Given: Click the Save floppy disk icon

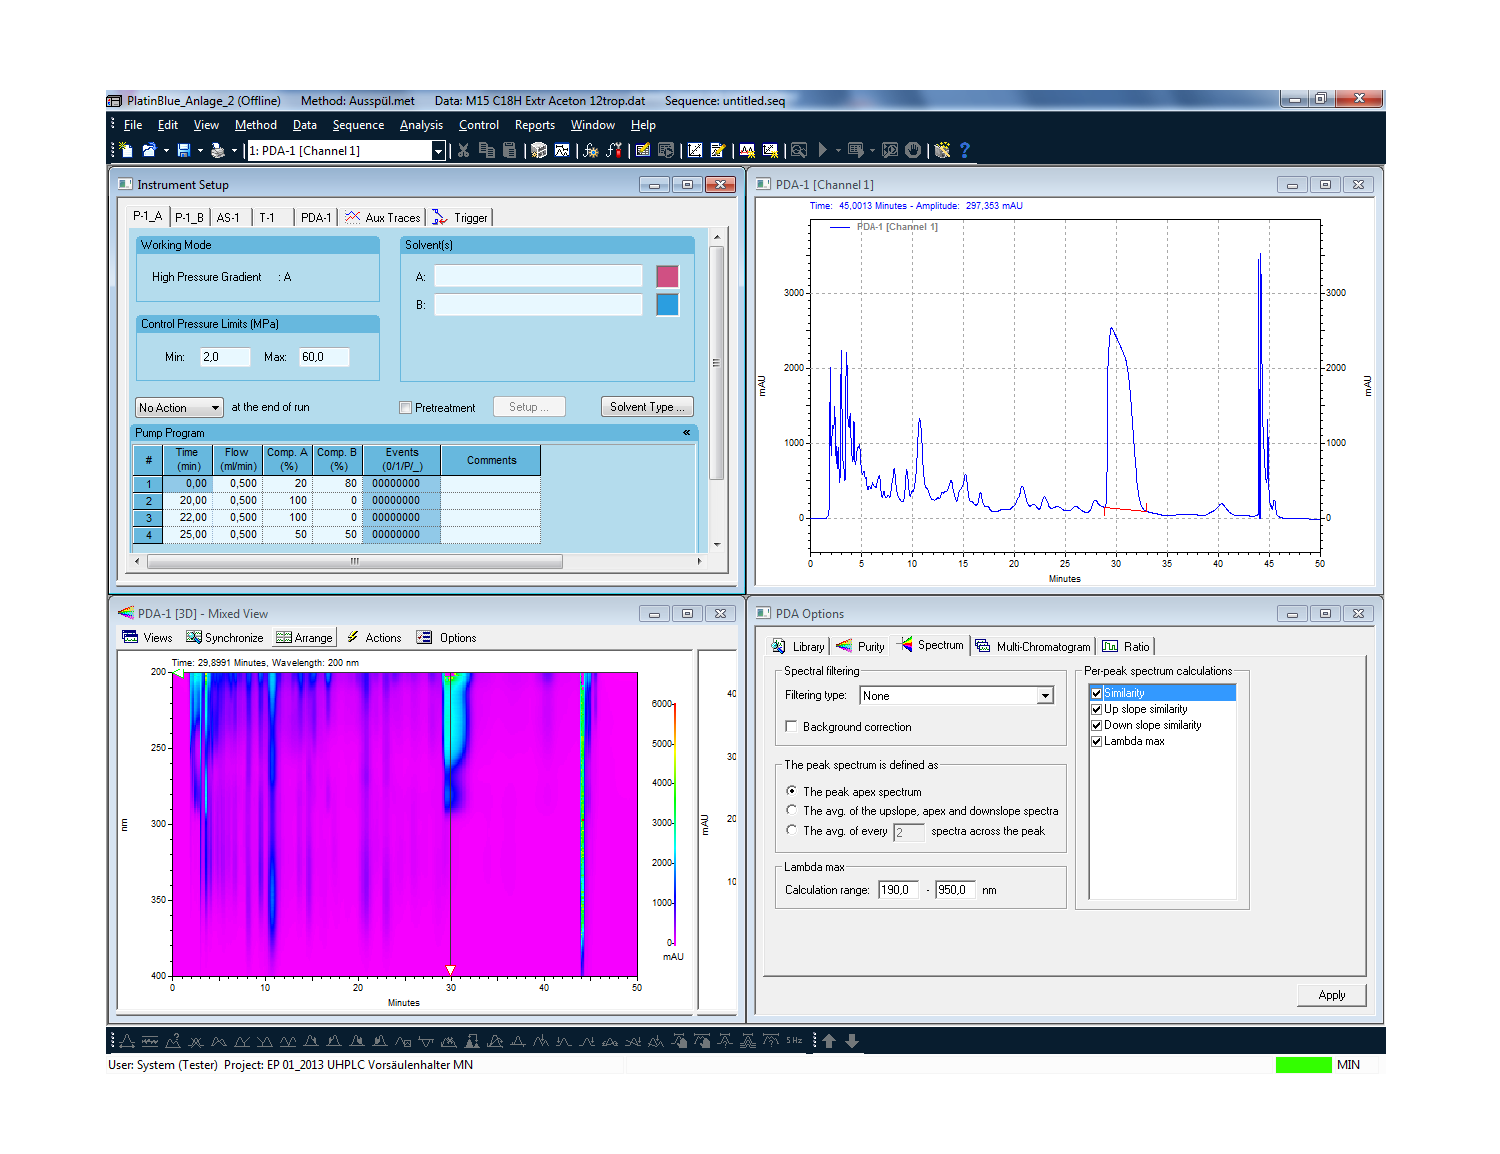Looking at the screenshot, I should [184, 150].
